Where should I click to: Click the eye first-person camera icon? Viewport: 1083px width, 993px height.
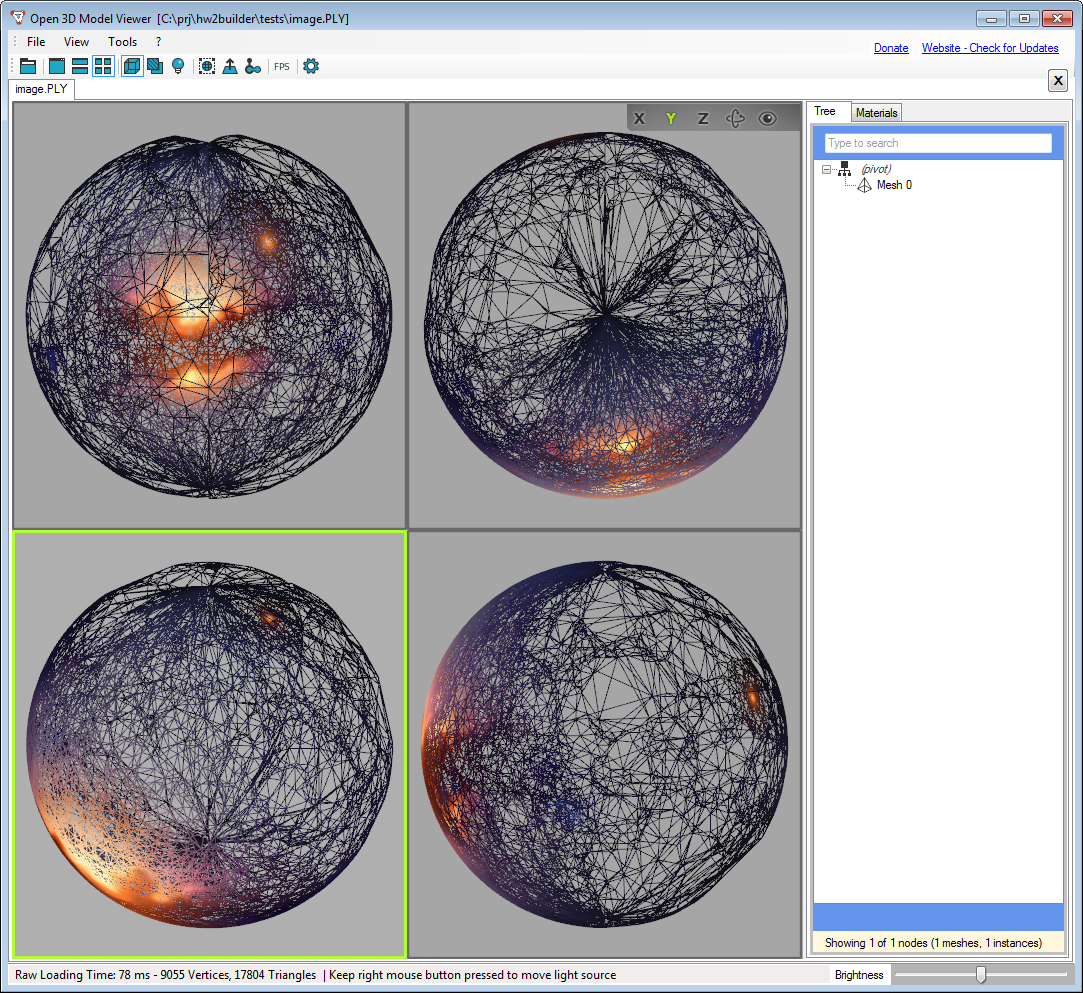pyautogui.click(x=767, y=118)
